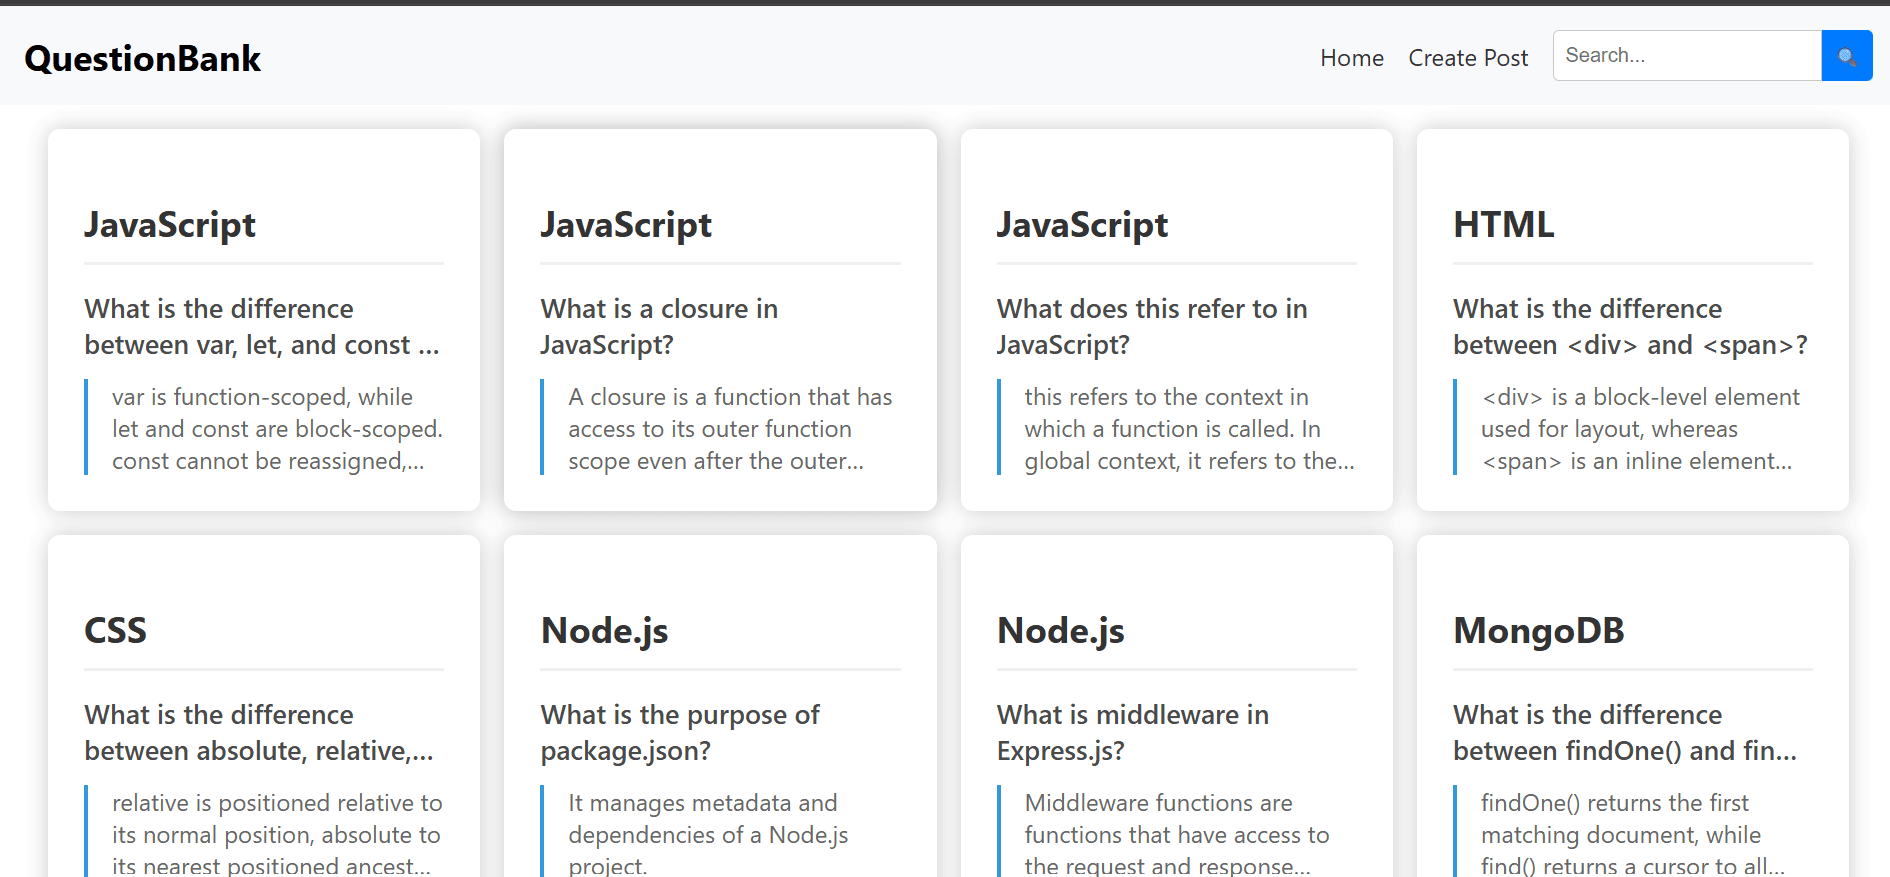
Task: Open the div versus span question card
Action: [1632, 320]
